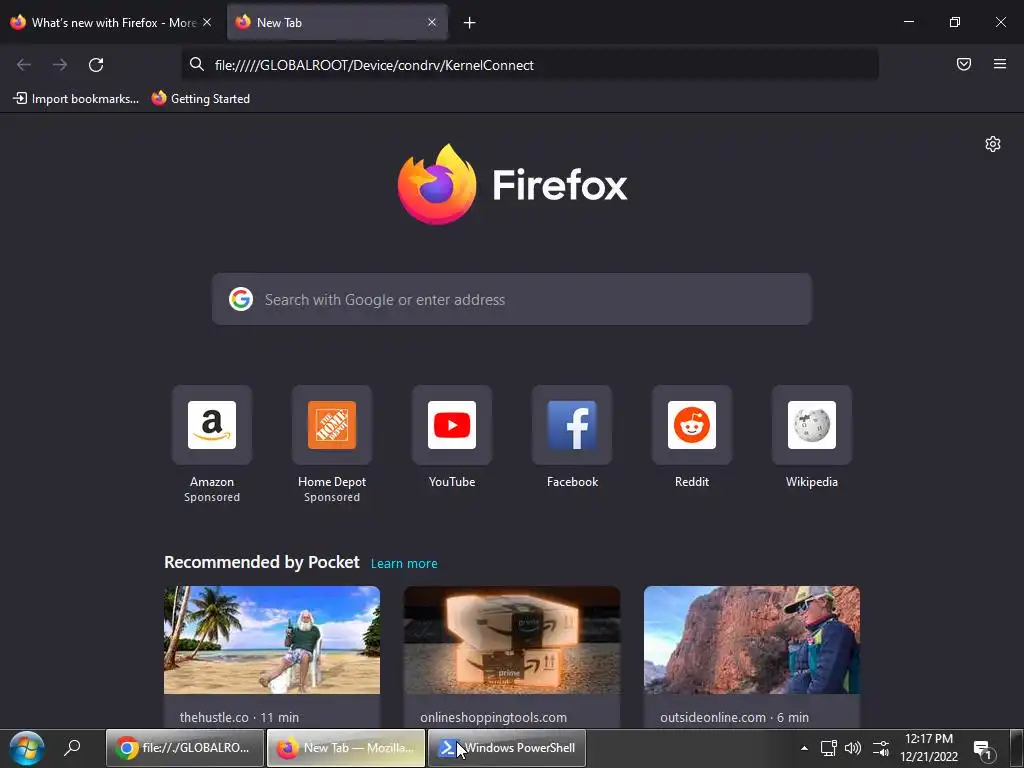Open Import bookmarks bookmark item
The height and width of the screenshot is (768, 1024).
click(x=76, y=99)
